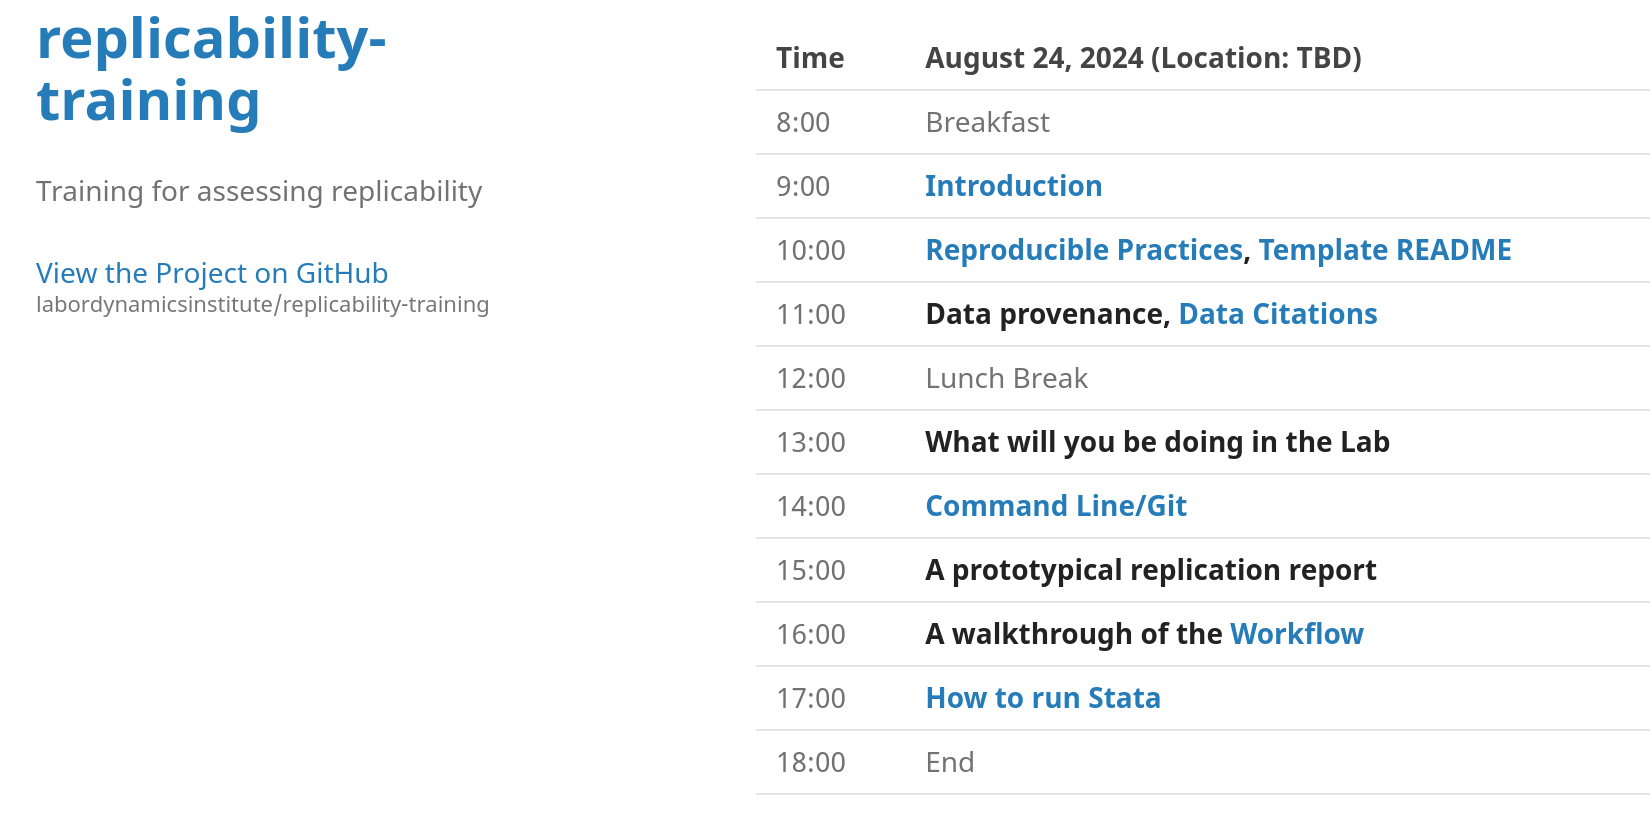Click the Workflow link
1650x822 pixels.
(1296, 634)
